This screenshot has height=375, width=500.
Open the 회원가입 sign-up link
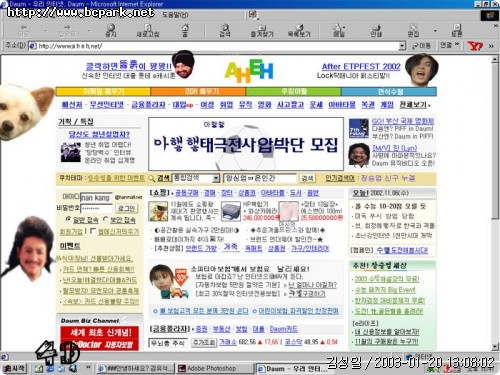(71, 231)
